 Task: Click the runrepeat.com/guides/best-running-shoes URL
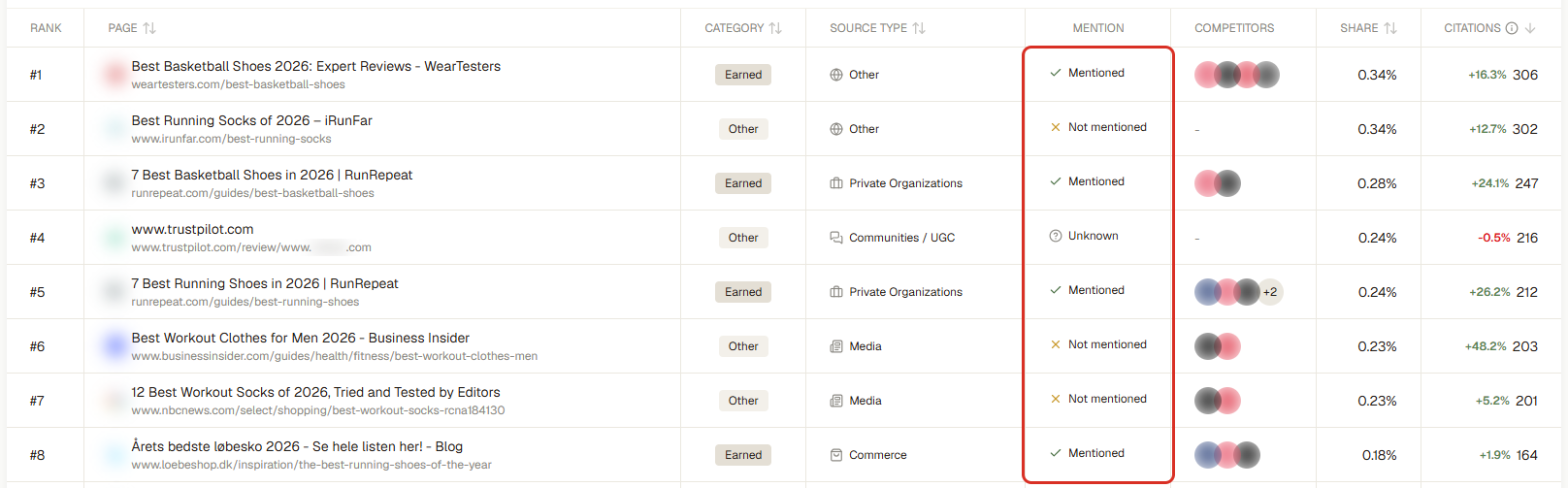pos(245,302)
